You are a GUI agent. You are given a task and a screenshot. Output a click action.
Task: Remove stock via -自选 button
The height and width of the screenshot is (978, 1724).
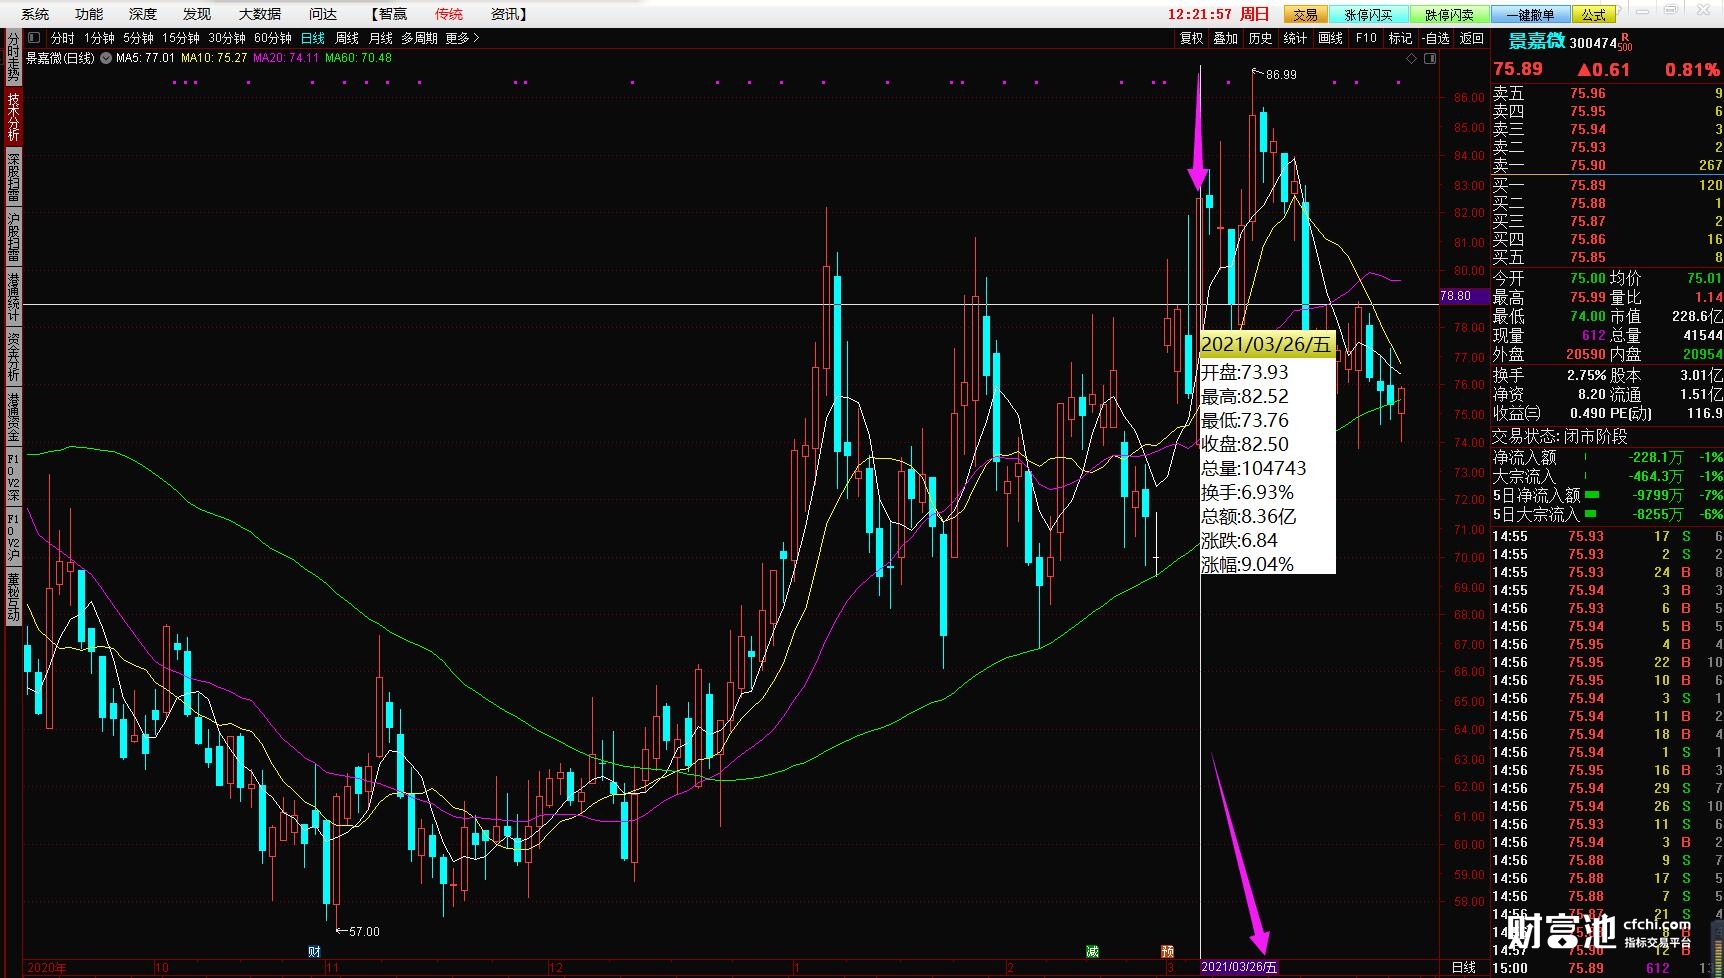coord(1436,38)
